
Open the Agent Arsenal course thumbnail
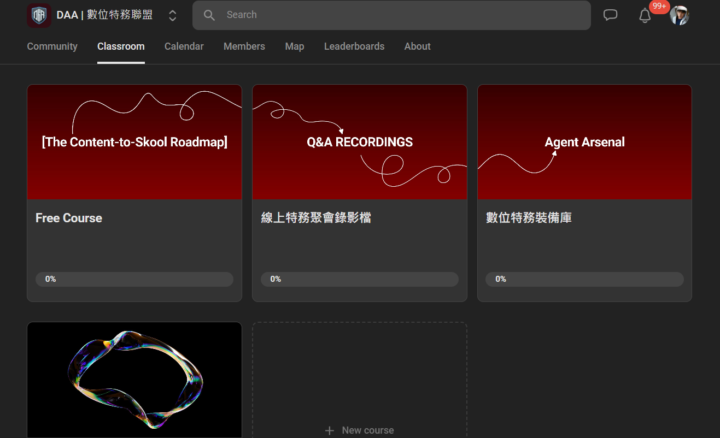584,142
